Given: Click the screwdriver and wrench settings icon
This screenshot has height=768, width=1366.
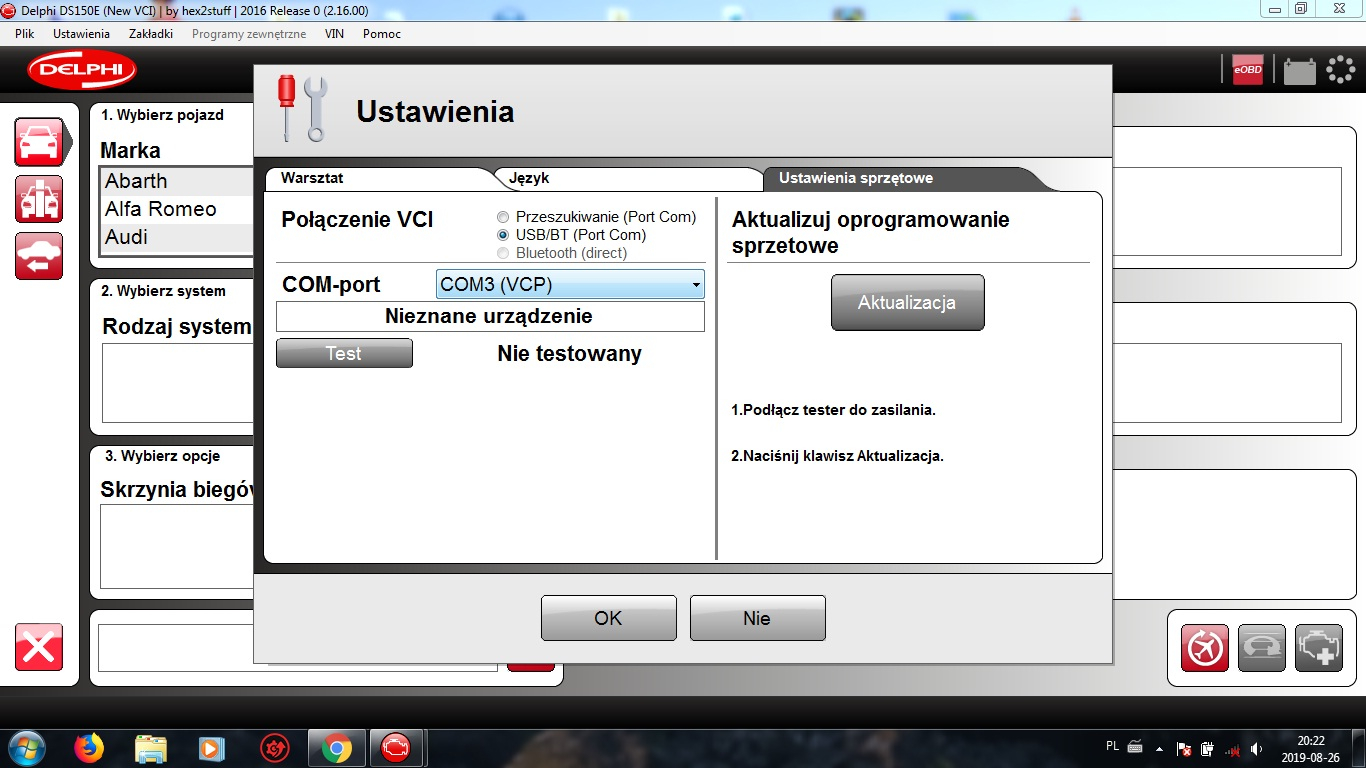Looking at the screenshot, I should pyautogui.click(x=301, y=109).
